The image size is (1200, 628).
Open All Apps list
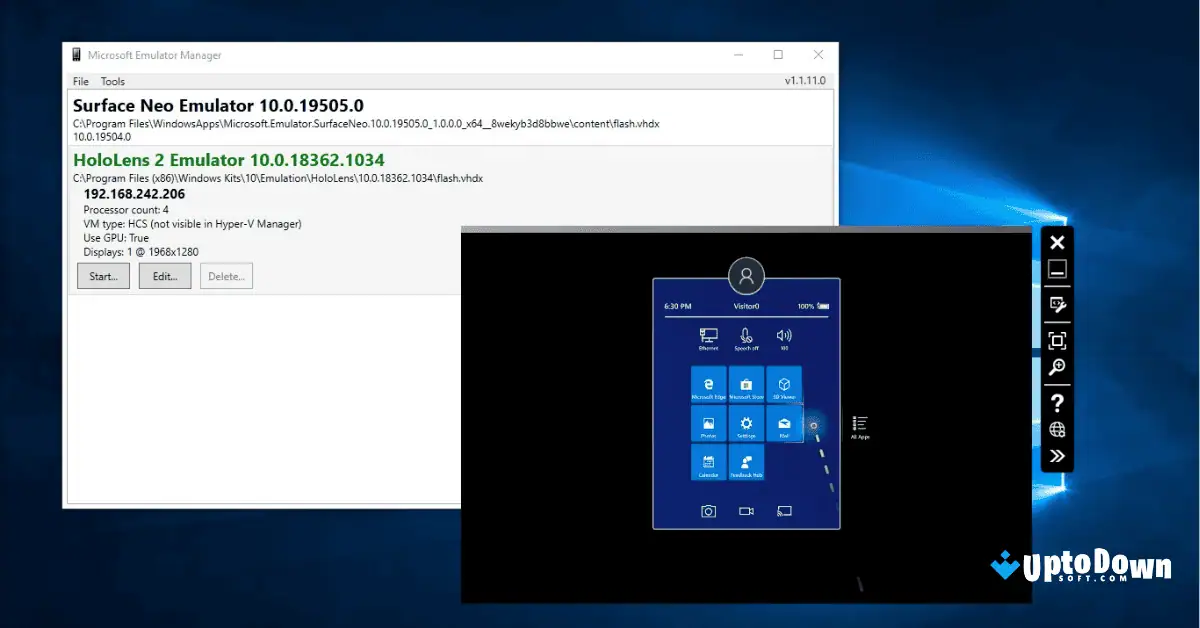tap(860, 424)
